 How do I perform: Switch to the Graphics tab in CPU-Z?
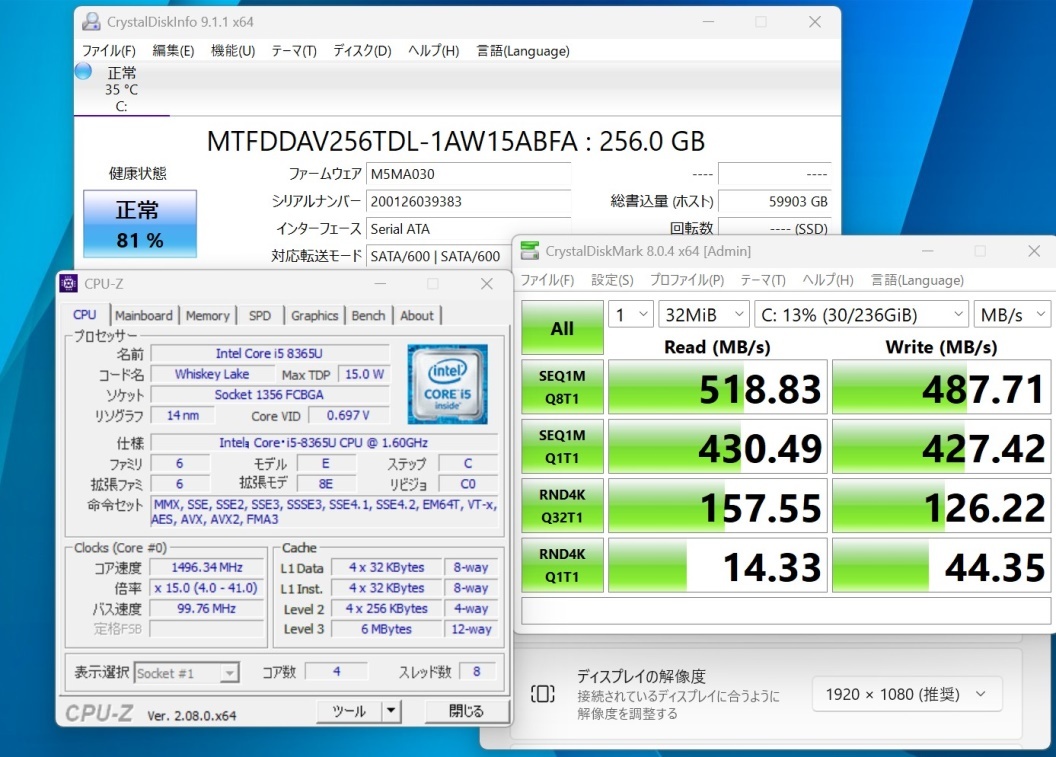tap(315, 315)
